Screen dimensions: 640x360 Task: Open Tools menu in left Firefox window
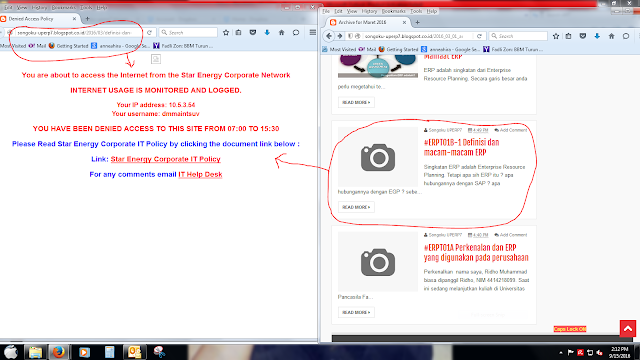coord(86,7)
